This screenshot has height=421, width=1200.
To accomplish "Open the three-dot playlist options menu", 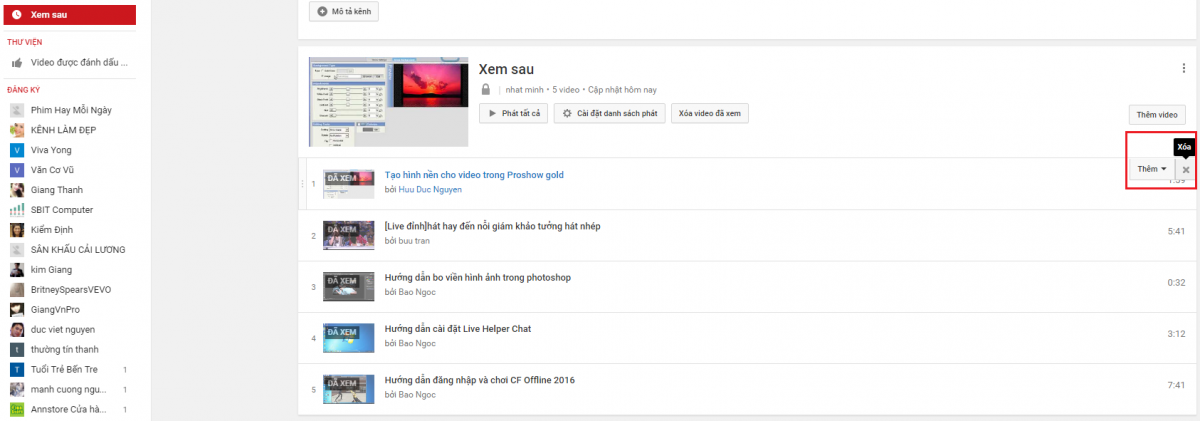I will coord(1184,68).
